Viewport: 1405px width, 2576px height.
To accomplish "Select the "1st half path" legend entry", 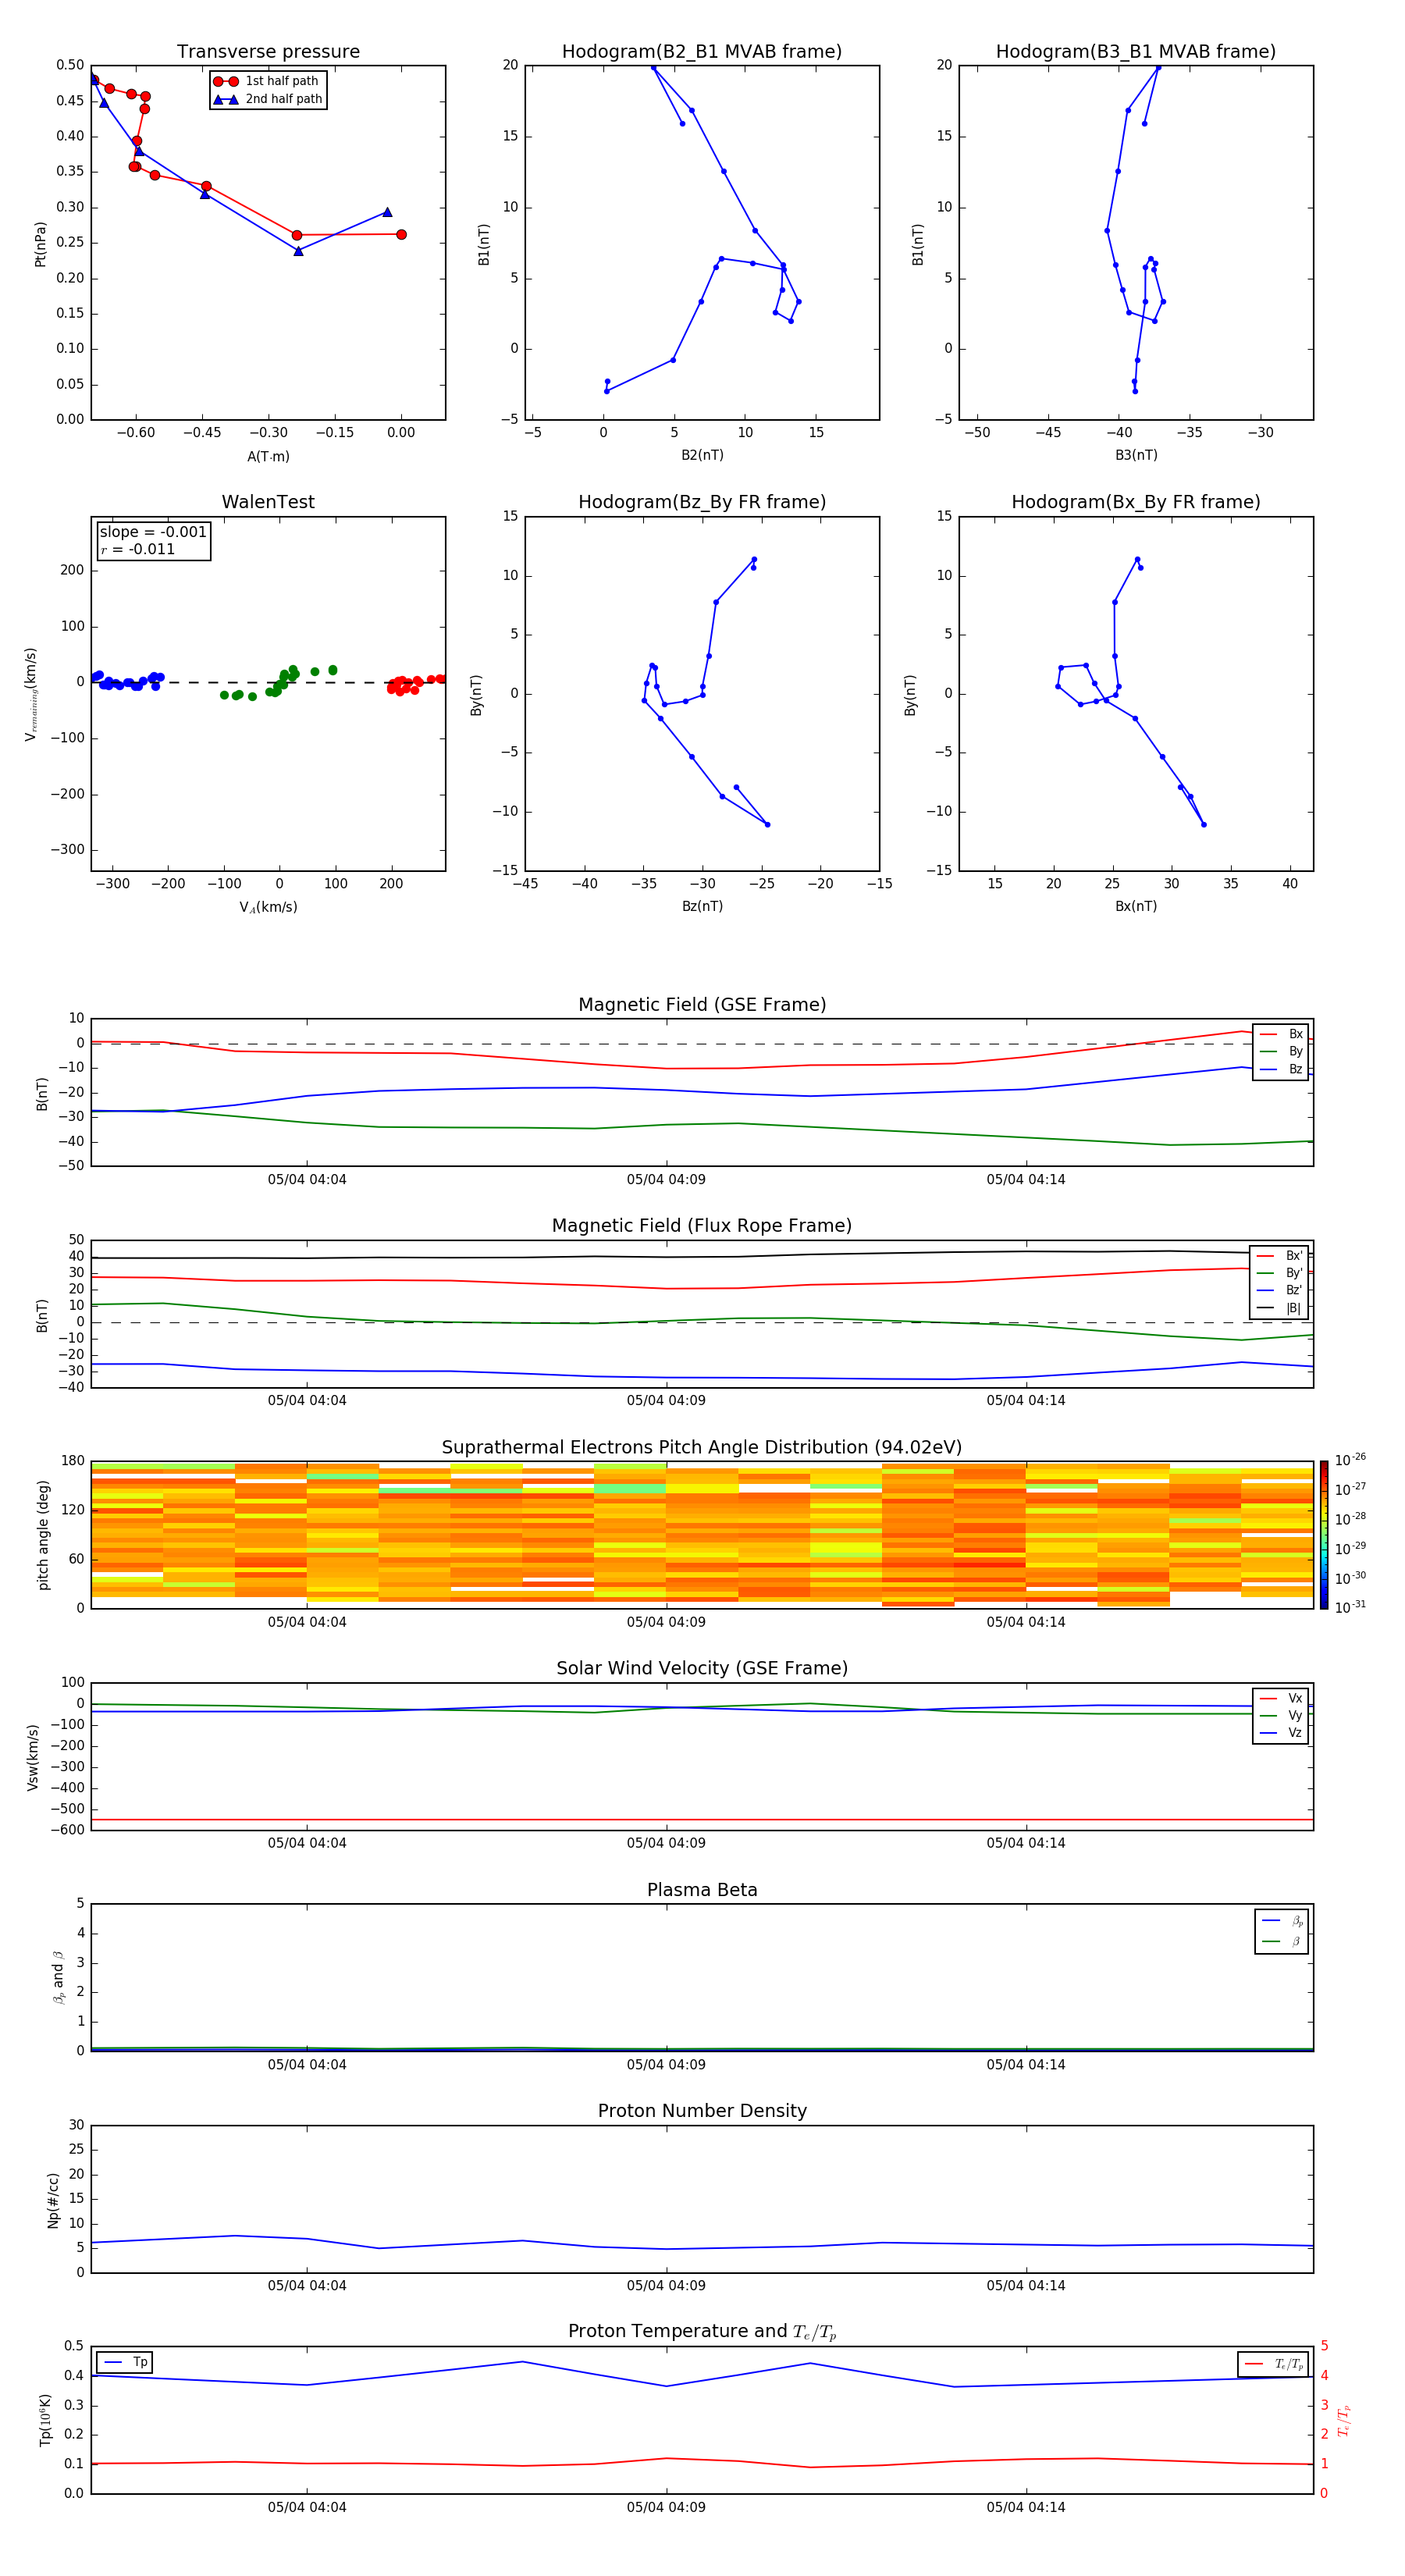I will pos(266,81).
